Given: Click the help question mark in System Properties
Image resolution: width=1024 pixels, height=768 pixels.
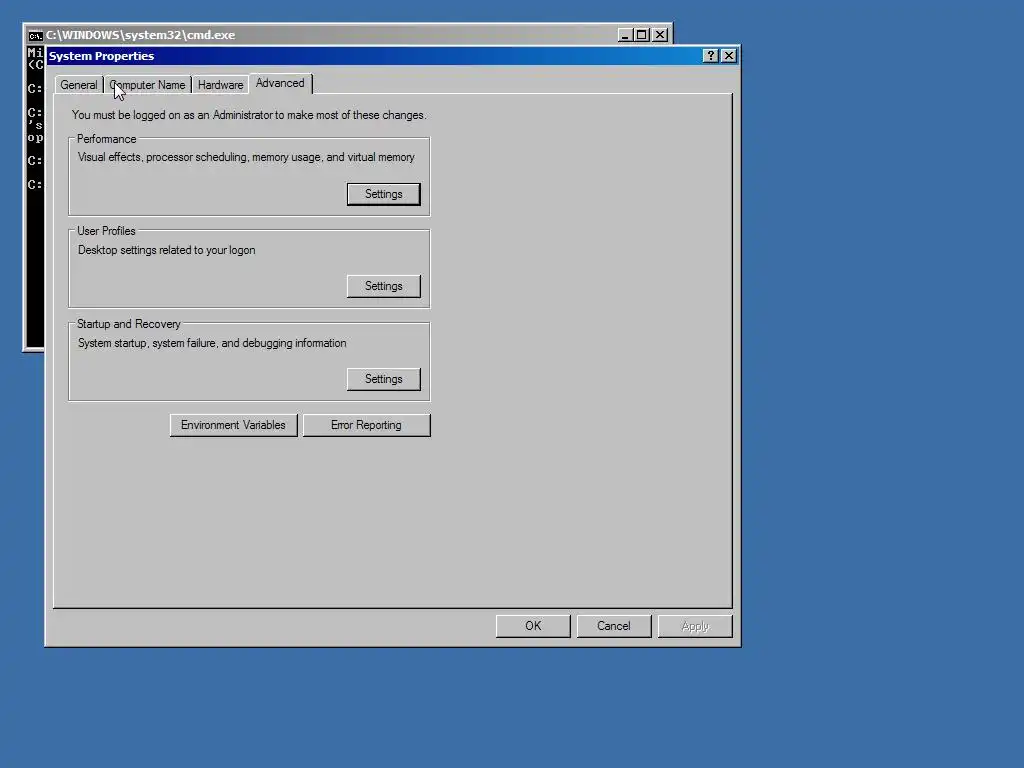Looking at the screenshot, I should tap(711, 56).
